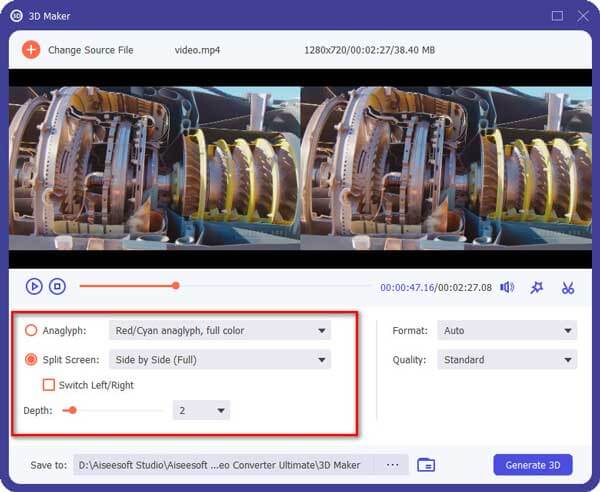The width and height of the screenshot is (600, 492).
Task: Open the output folder icon
Action: (x=426, y=464)
